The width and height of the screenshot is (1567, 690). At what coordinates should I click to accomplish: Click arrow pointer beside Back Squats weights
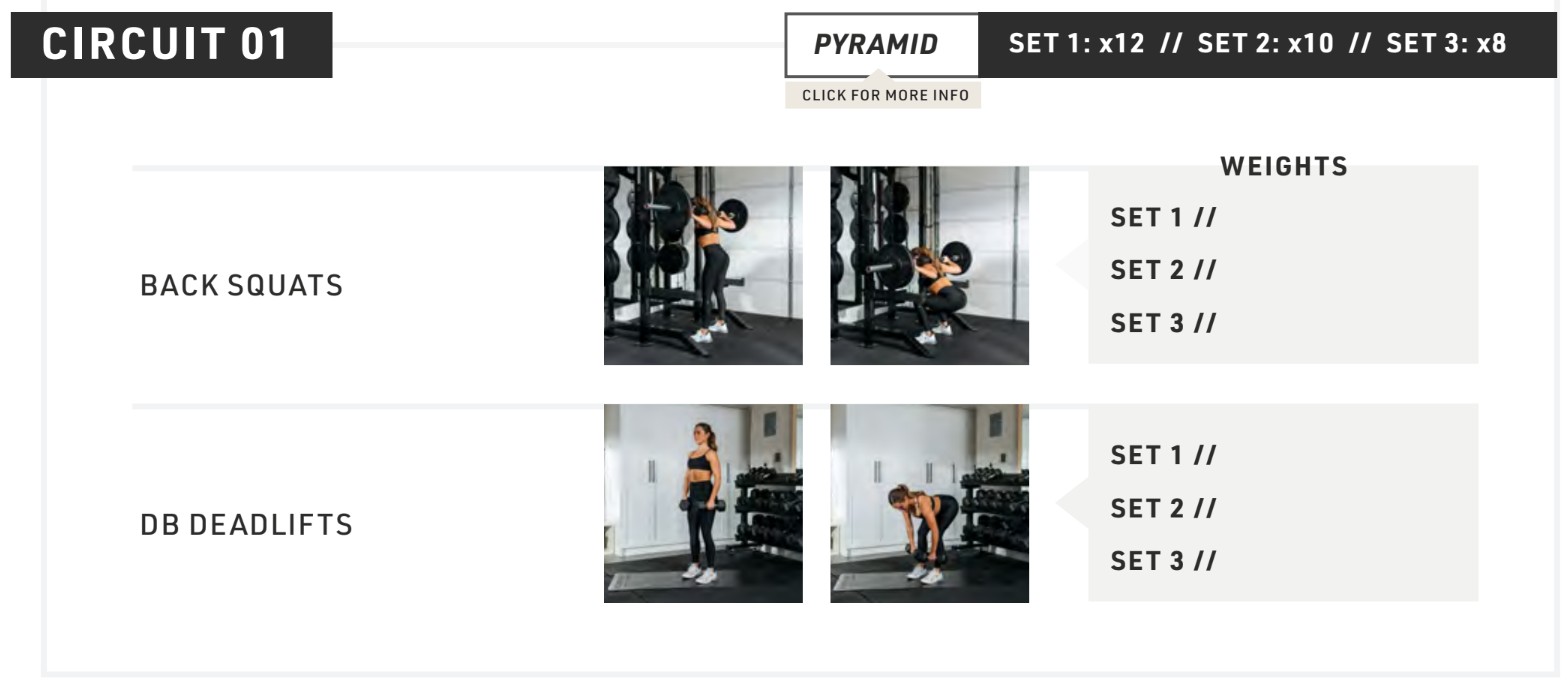tap(1073, 265)
